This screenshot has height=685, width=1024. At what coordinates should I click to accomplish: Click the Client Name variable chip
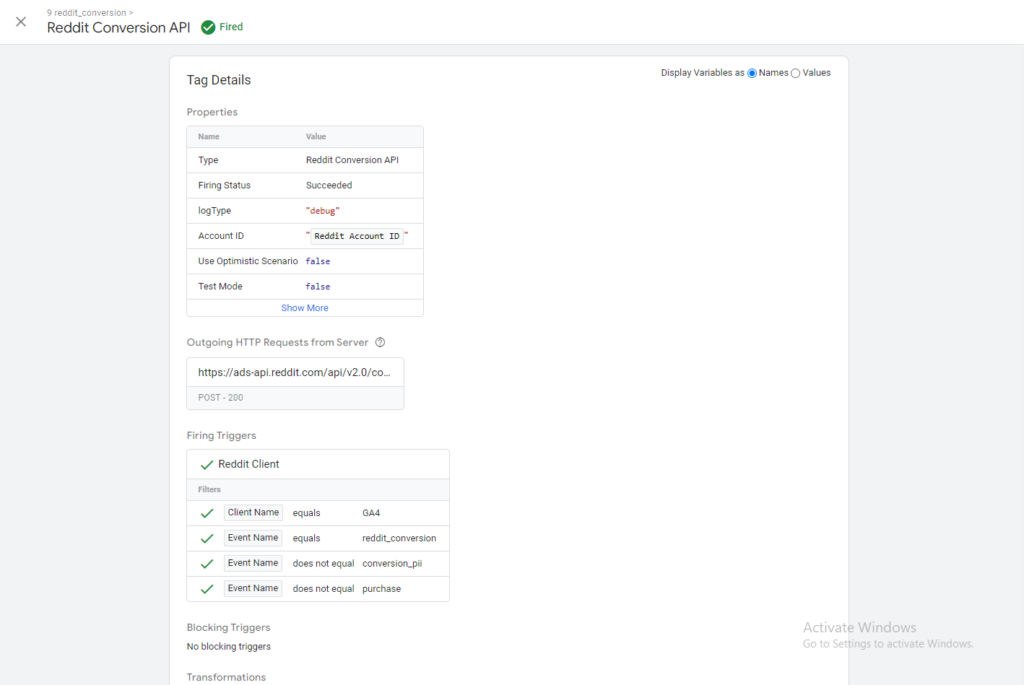tap(253, 513)
